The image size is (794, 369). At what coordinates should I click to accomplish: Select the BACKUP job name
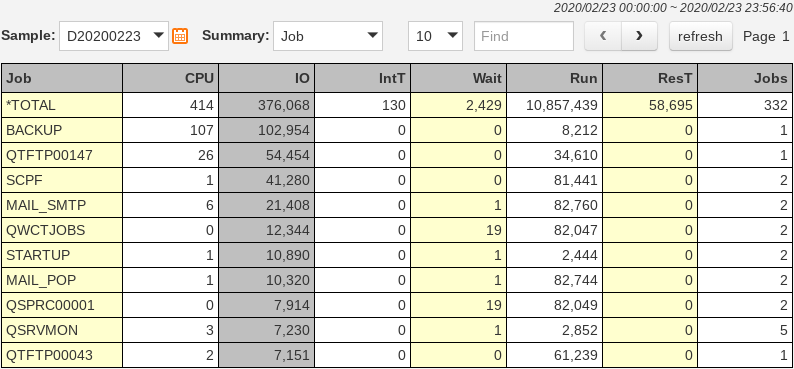coord(34,130)
